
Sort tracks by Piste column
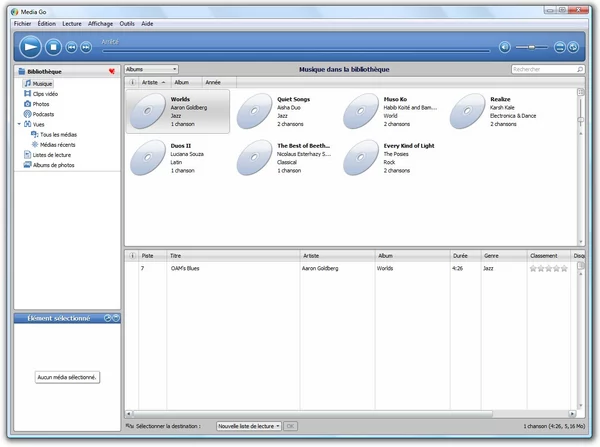tap(152, 256)
